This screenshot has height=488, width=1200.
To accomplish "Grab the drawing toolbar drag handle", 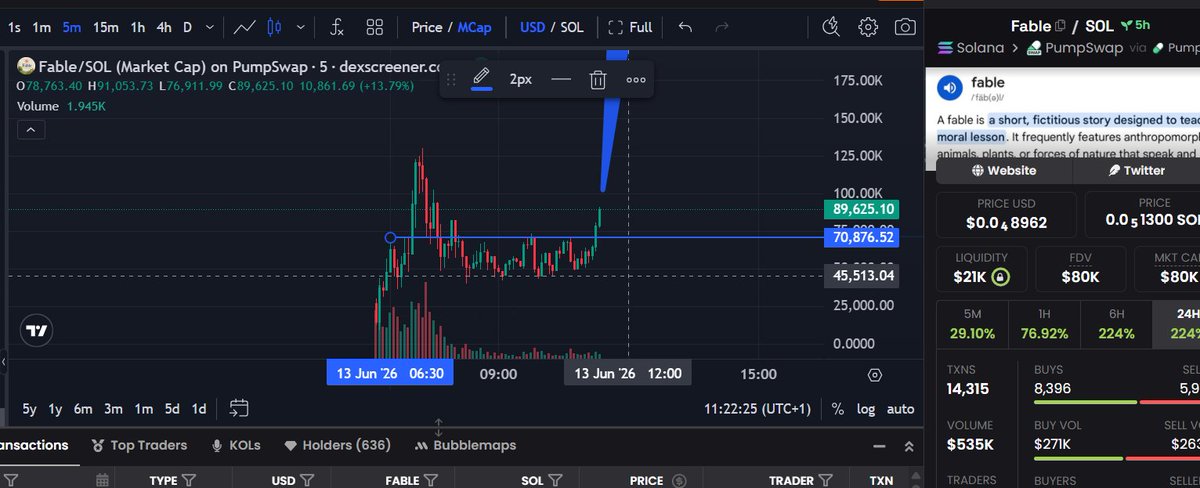I will (451, 79).
